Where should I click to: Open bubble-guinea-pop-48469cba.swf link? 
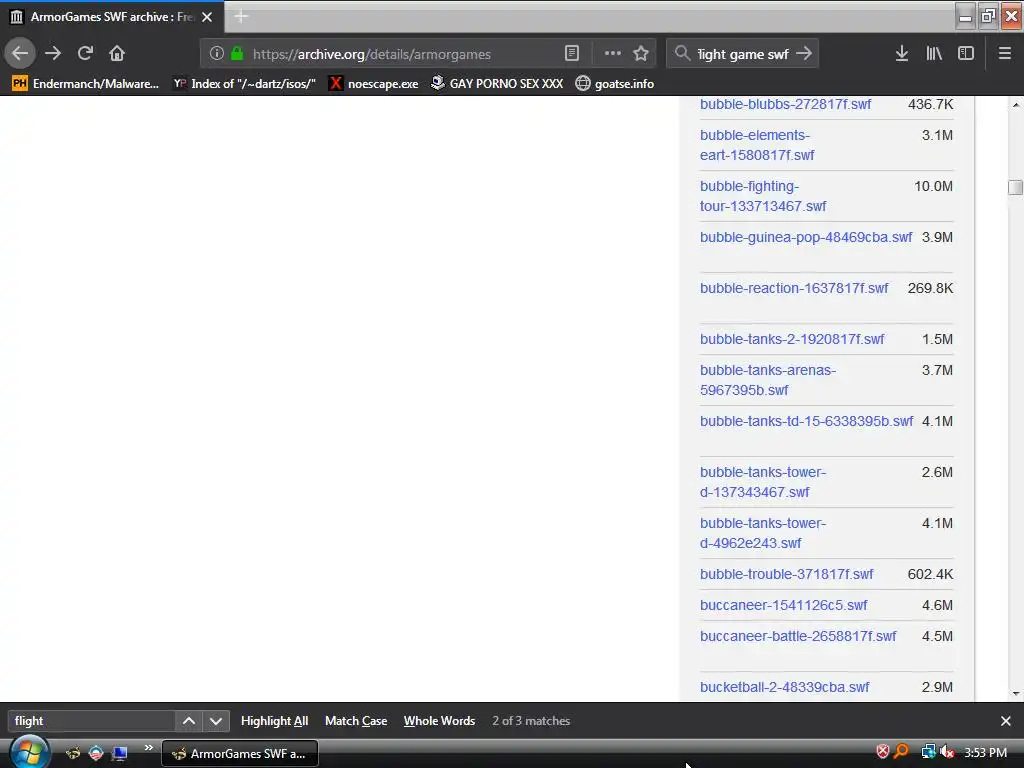806,237
